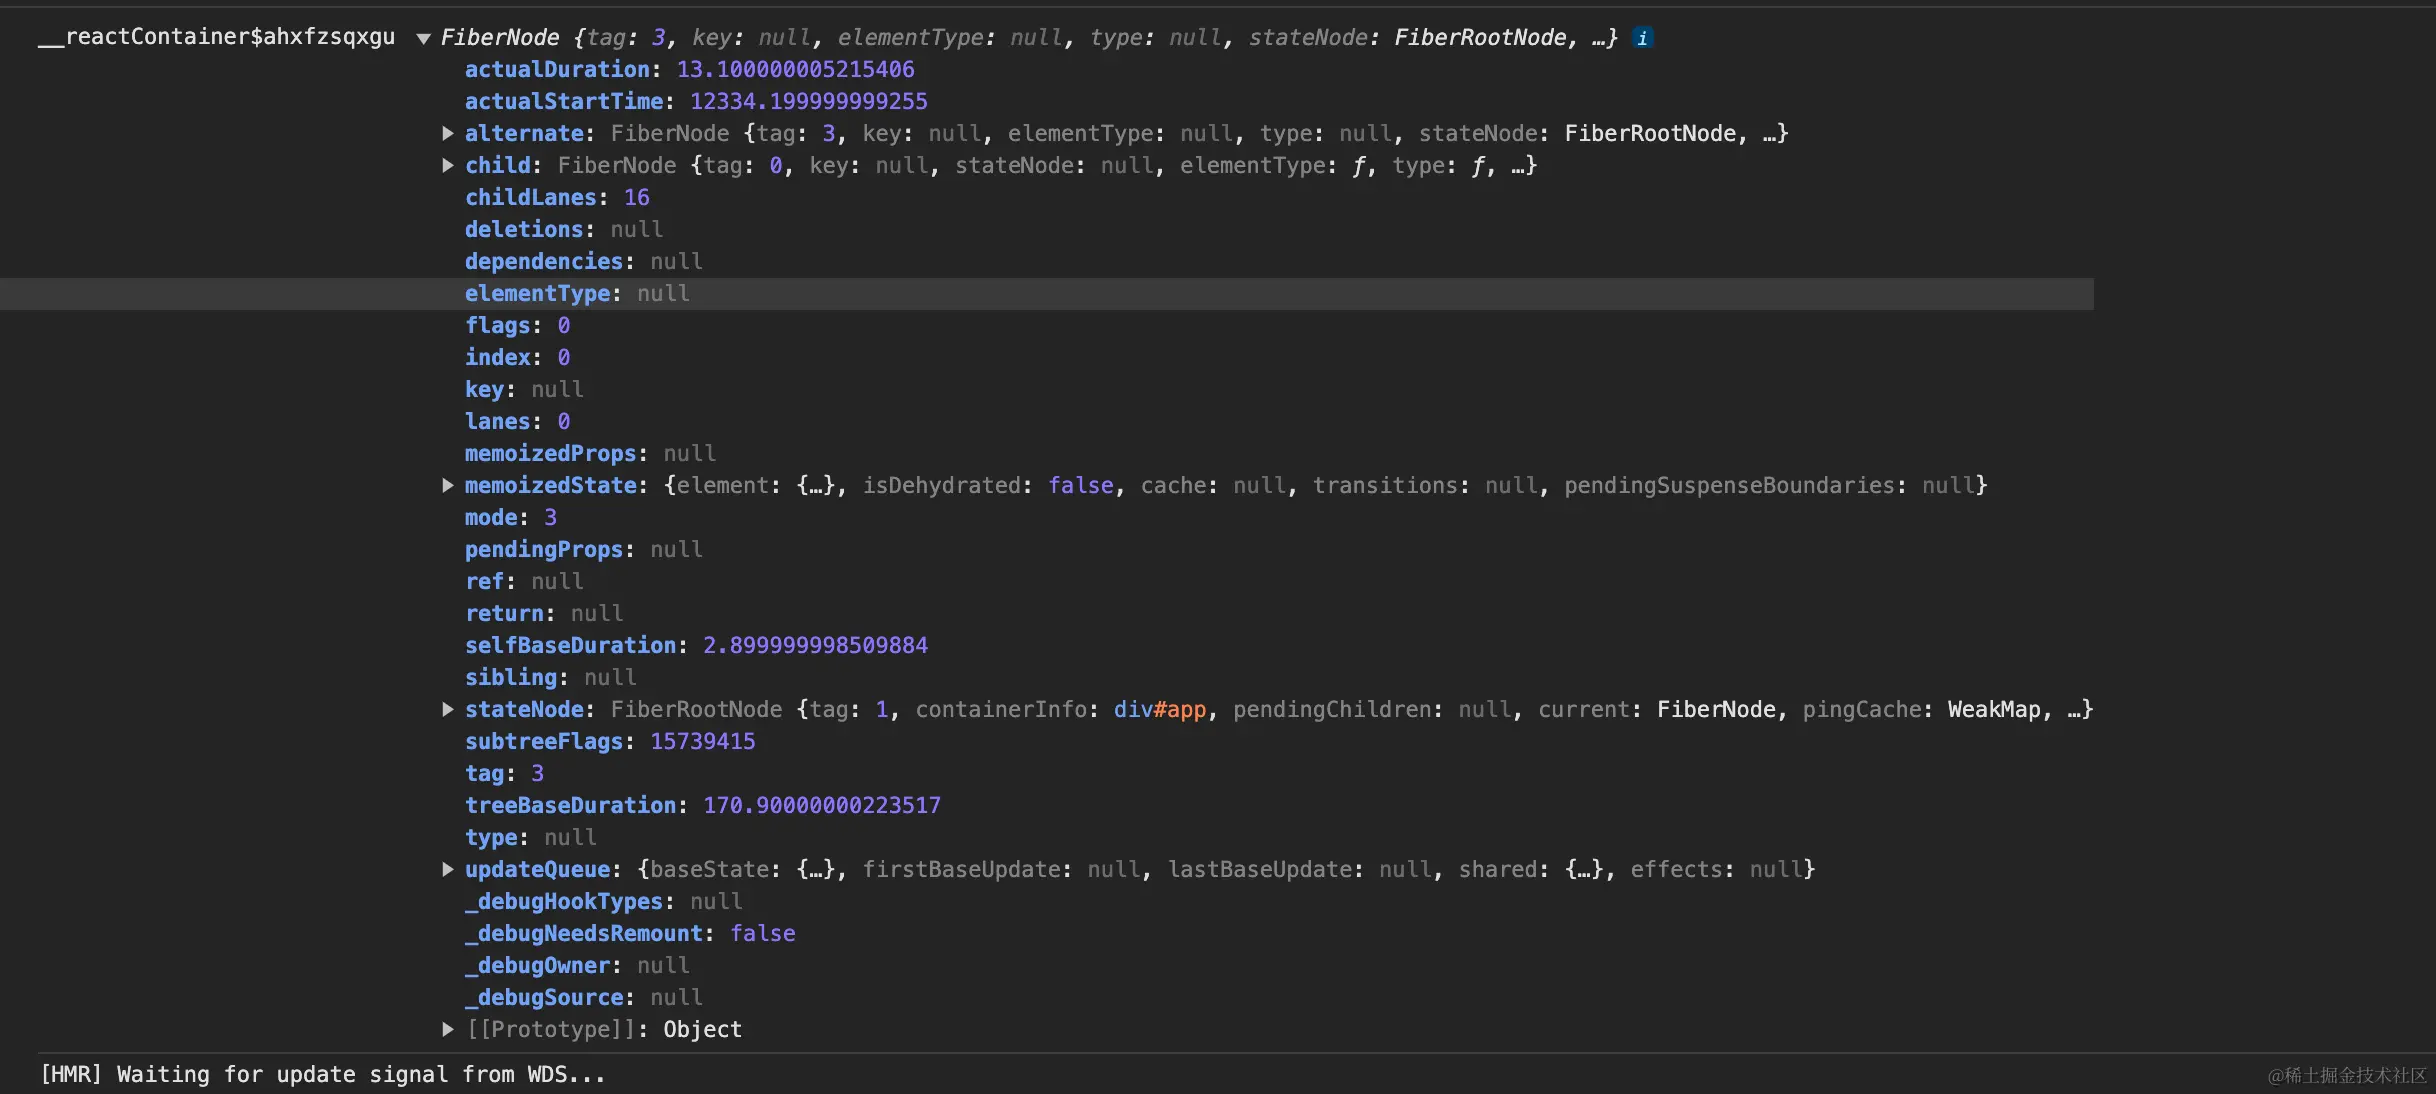This screenshot has height=1094, width=2436.
Task: Click the _debugNeedsRemount false value
Action: coord(762,933)
